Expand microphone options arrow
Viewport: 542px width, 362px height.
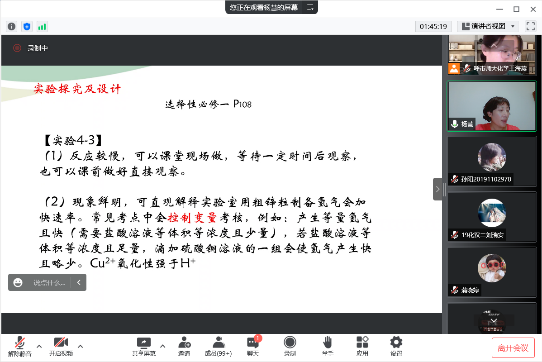[x=39, y=346]
